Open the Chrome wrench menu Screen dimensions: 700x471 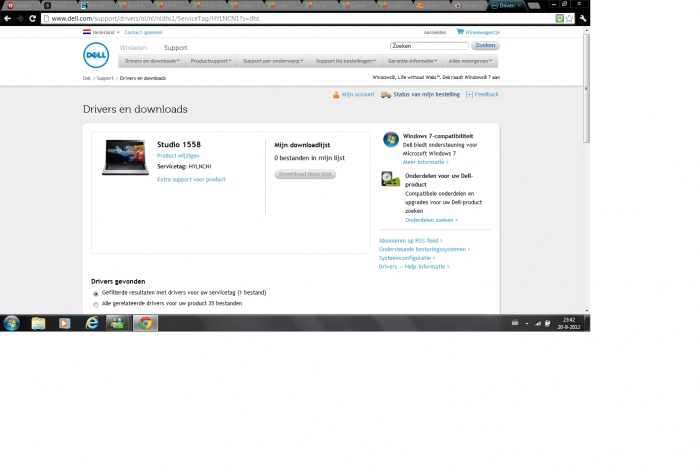point(583,18)
